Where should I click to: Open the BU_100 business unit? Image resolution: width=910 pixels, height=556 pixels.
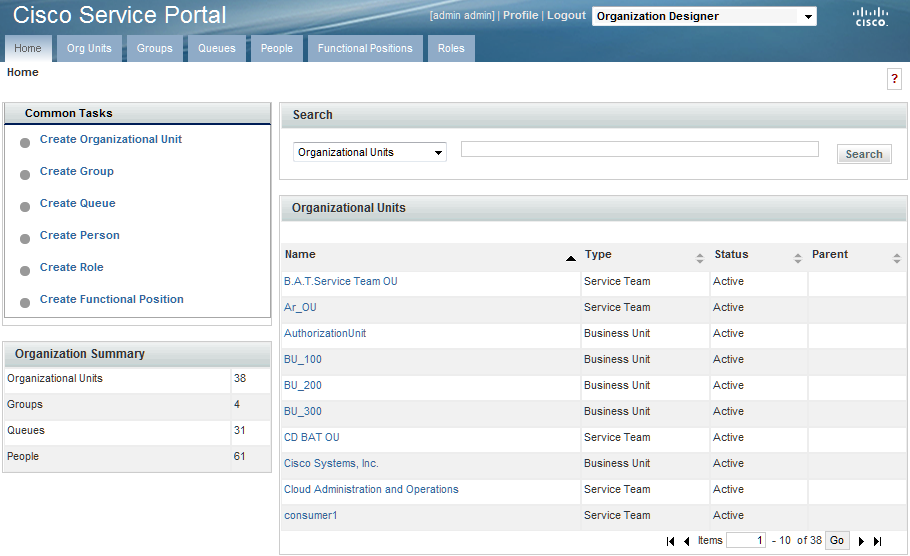click(302, 359)
